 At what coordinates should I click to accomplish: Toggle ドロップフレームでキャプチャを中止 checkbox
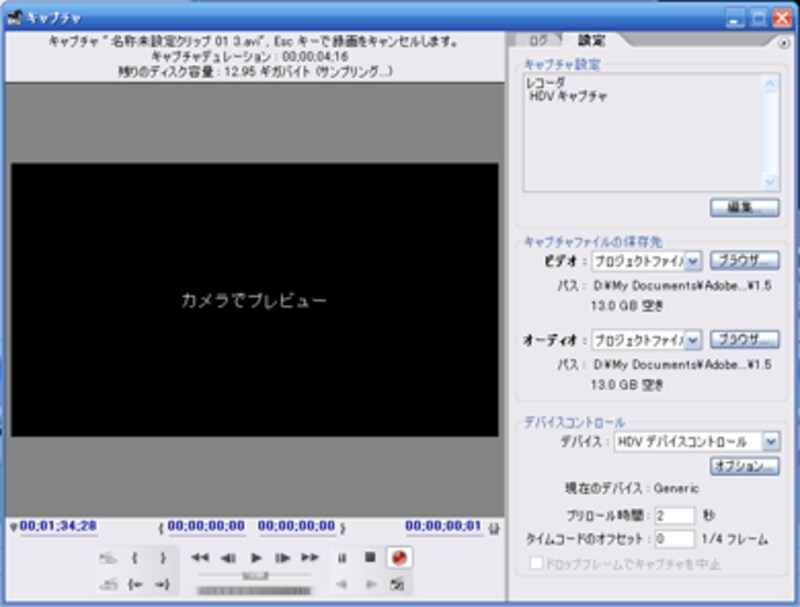[x=536, y=564]
